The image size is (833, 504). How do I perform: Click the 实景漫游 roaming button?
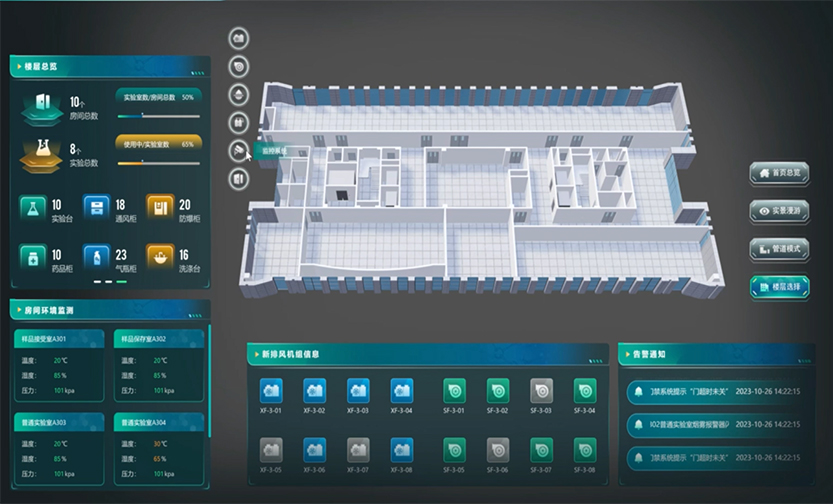pyautogui.click(x=780, y=210)
